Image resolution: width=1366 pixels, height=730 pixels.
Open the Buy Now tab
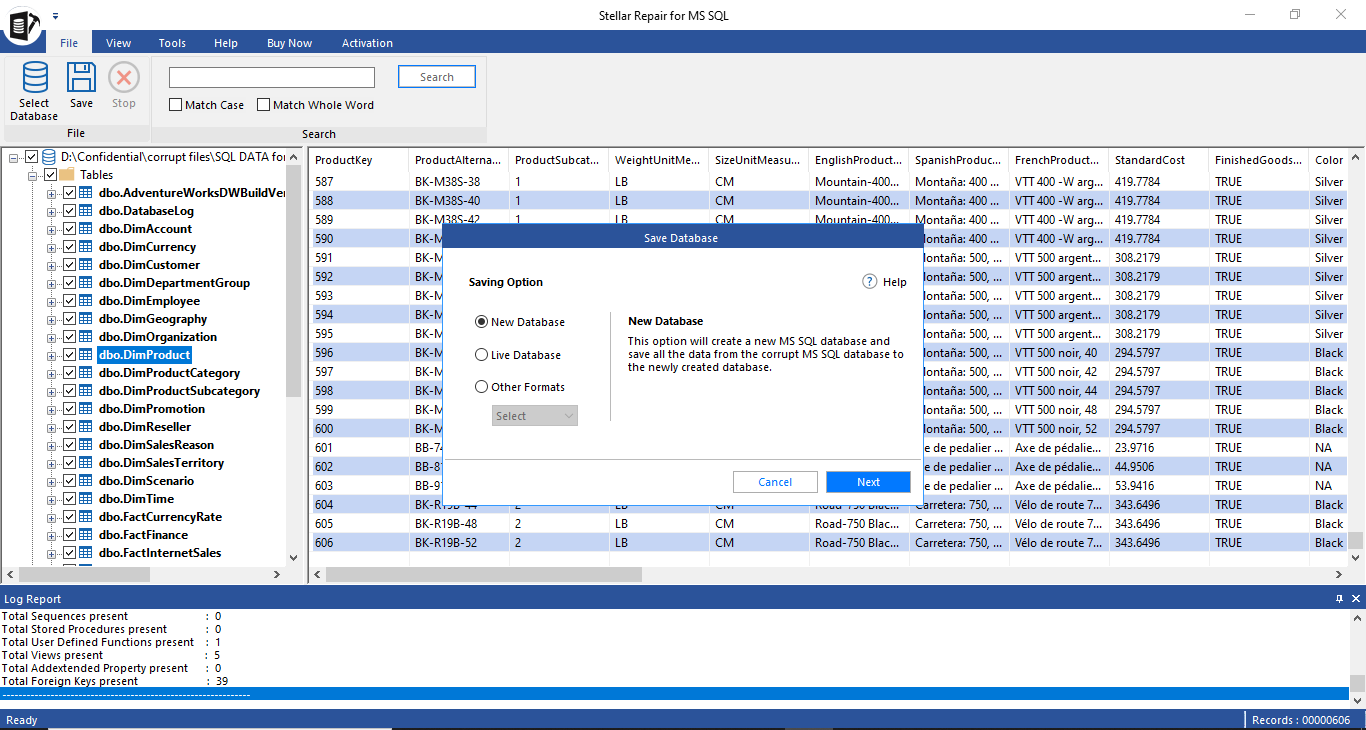(289, 43)
